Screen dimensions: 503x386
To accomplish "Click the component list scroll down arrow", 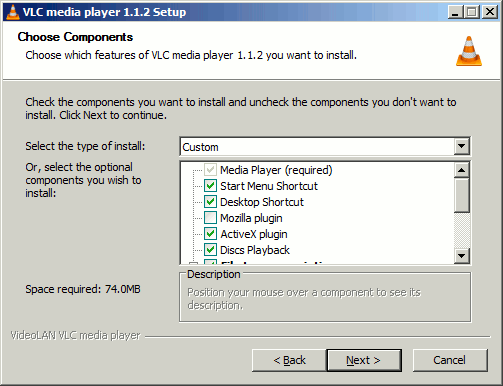I will (x=462, y=256).
